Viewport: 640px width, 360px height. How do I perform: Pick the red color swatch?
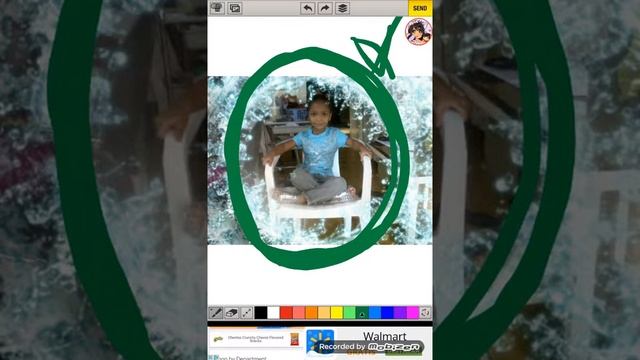(286, 313)
